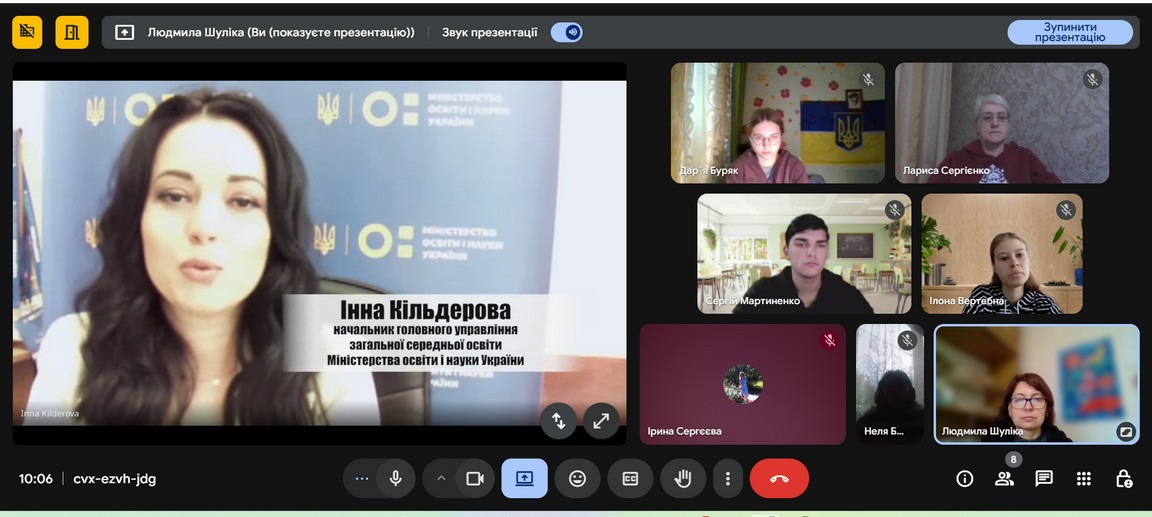Turn on closed captions
Image resolution: width=1152 pixels, height=517 pixels.
click(630, 479)
